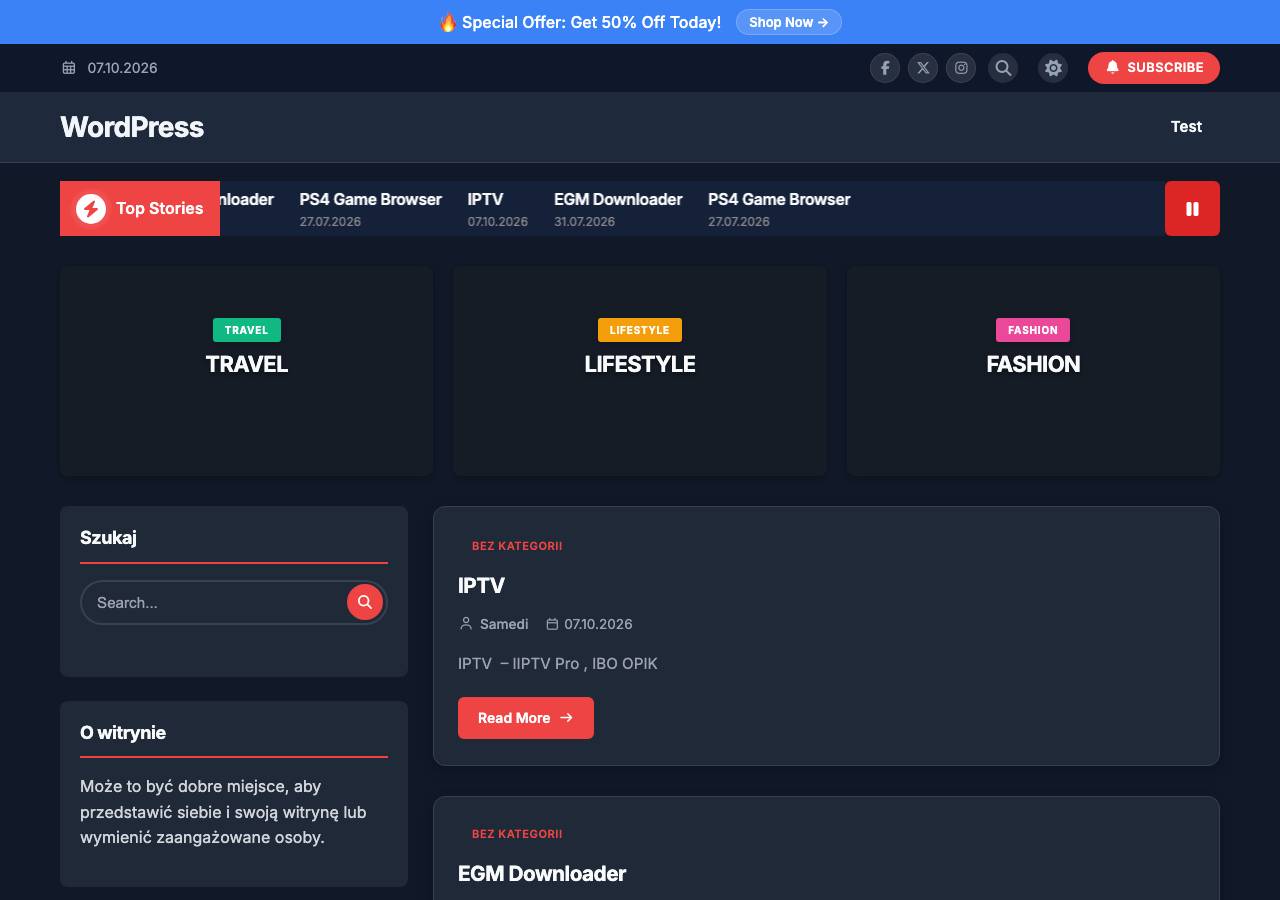This screenshot has width=1280, height=900.
Task: Click the Read More button on the IPTV post
Action: pyautogui.click(x=526, y=718)
